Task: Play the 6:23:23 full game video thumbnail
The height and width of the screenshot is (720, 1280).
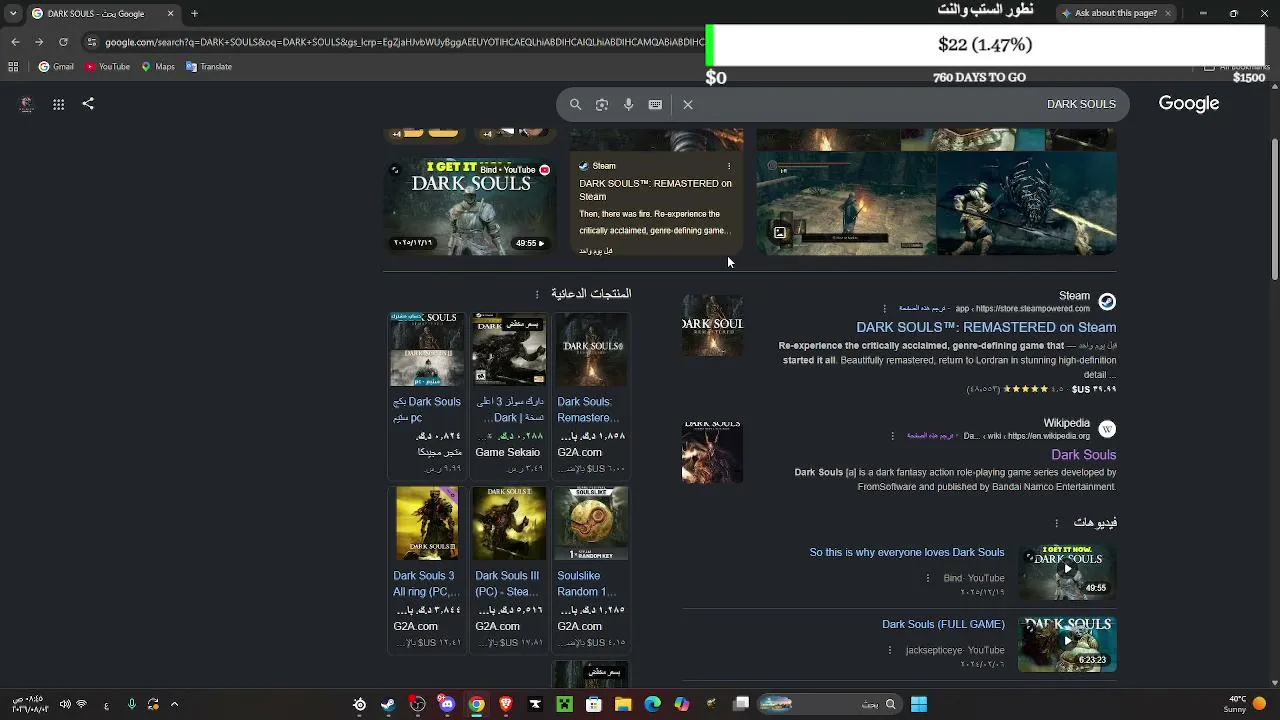Action: pyautogui.click(x=1067, y=643)
